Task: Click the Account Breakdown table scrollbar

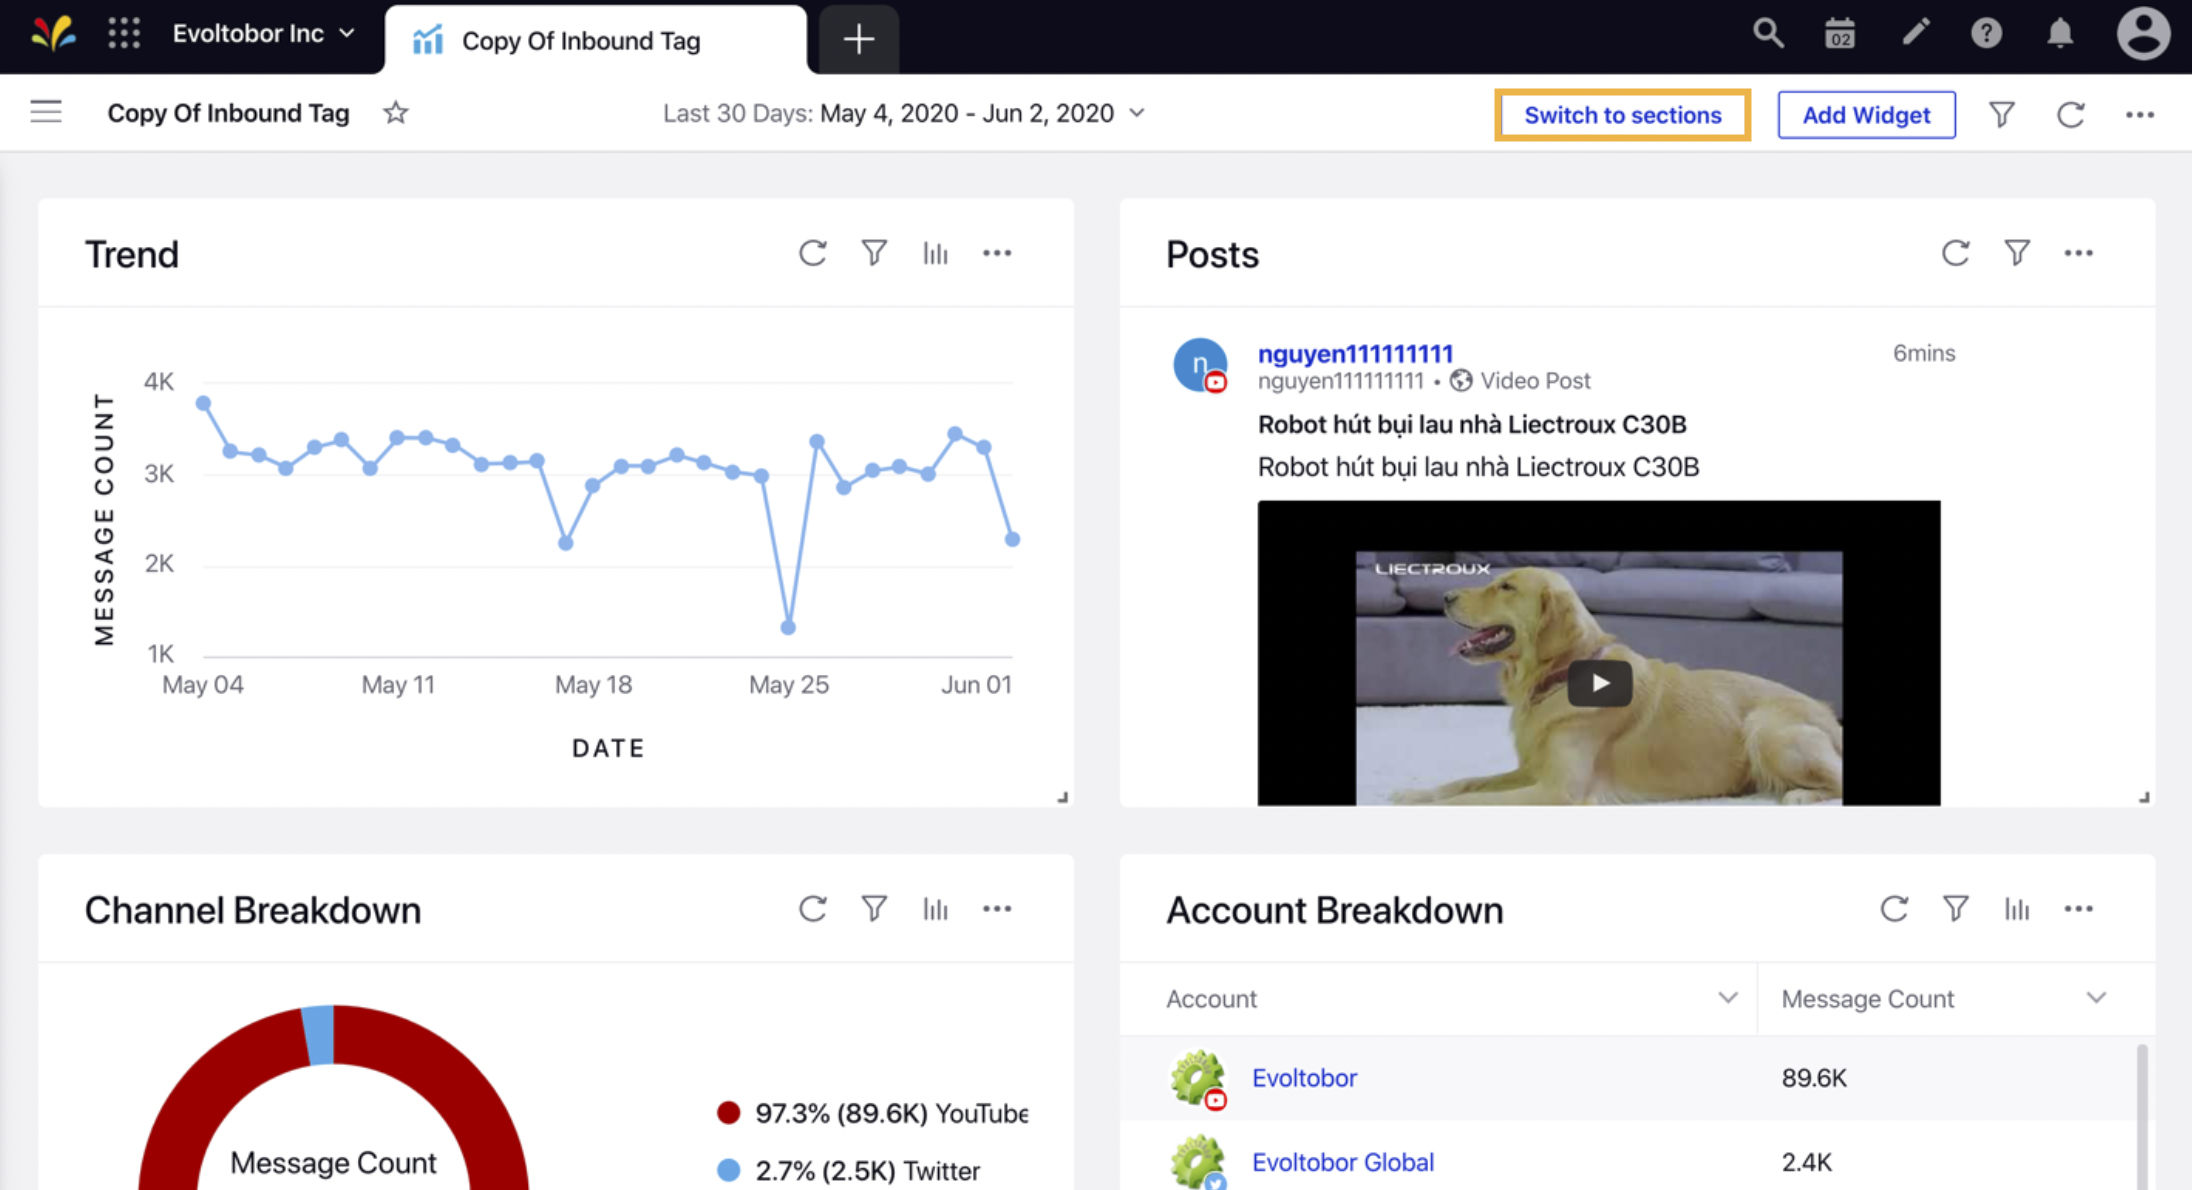Action: [x=2141, y=1115]
